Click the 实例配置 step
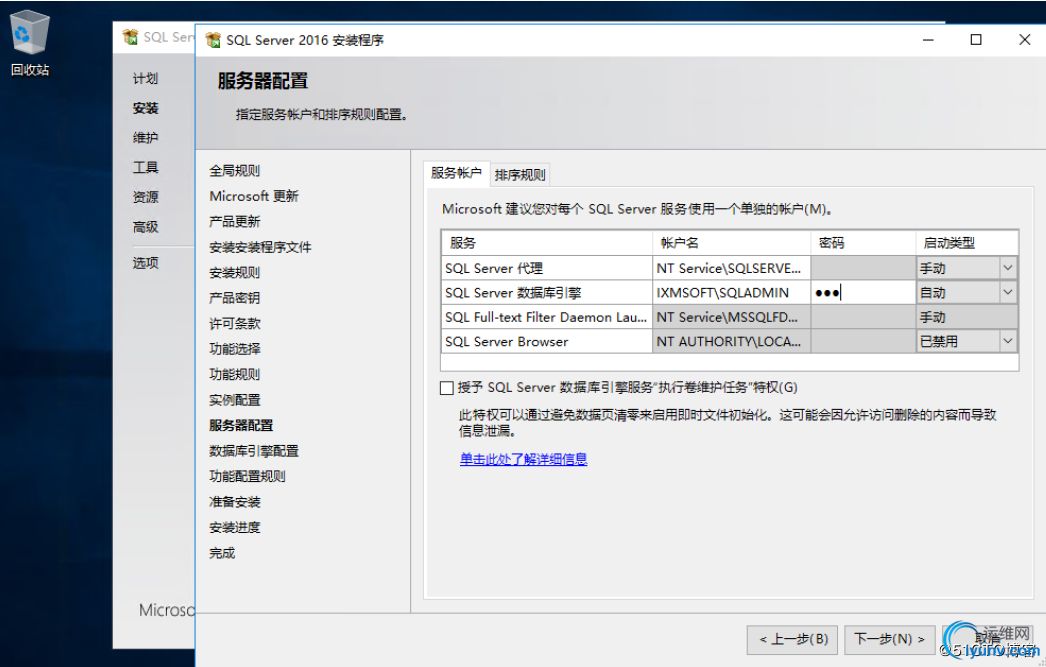This screenshot has height=667, width=1046. point(234,400)
